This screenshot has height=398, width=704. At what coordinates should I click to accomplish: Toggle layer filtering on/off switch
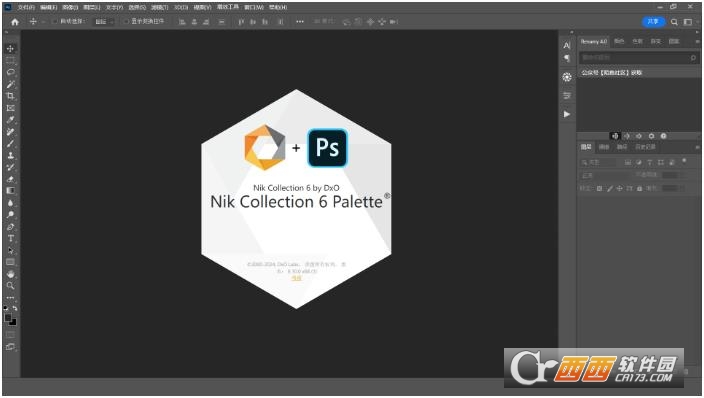pos(684,160)
